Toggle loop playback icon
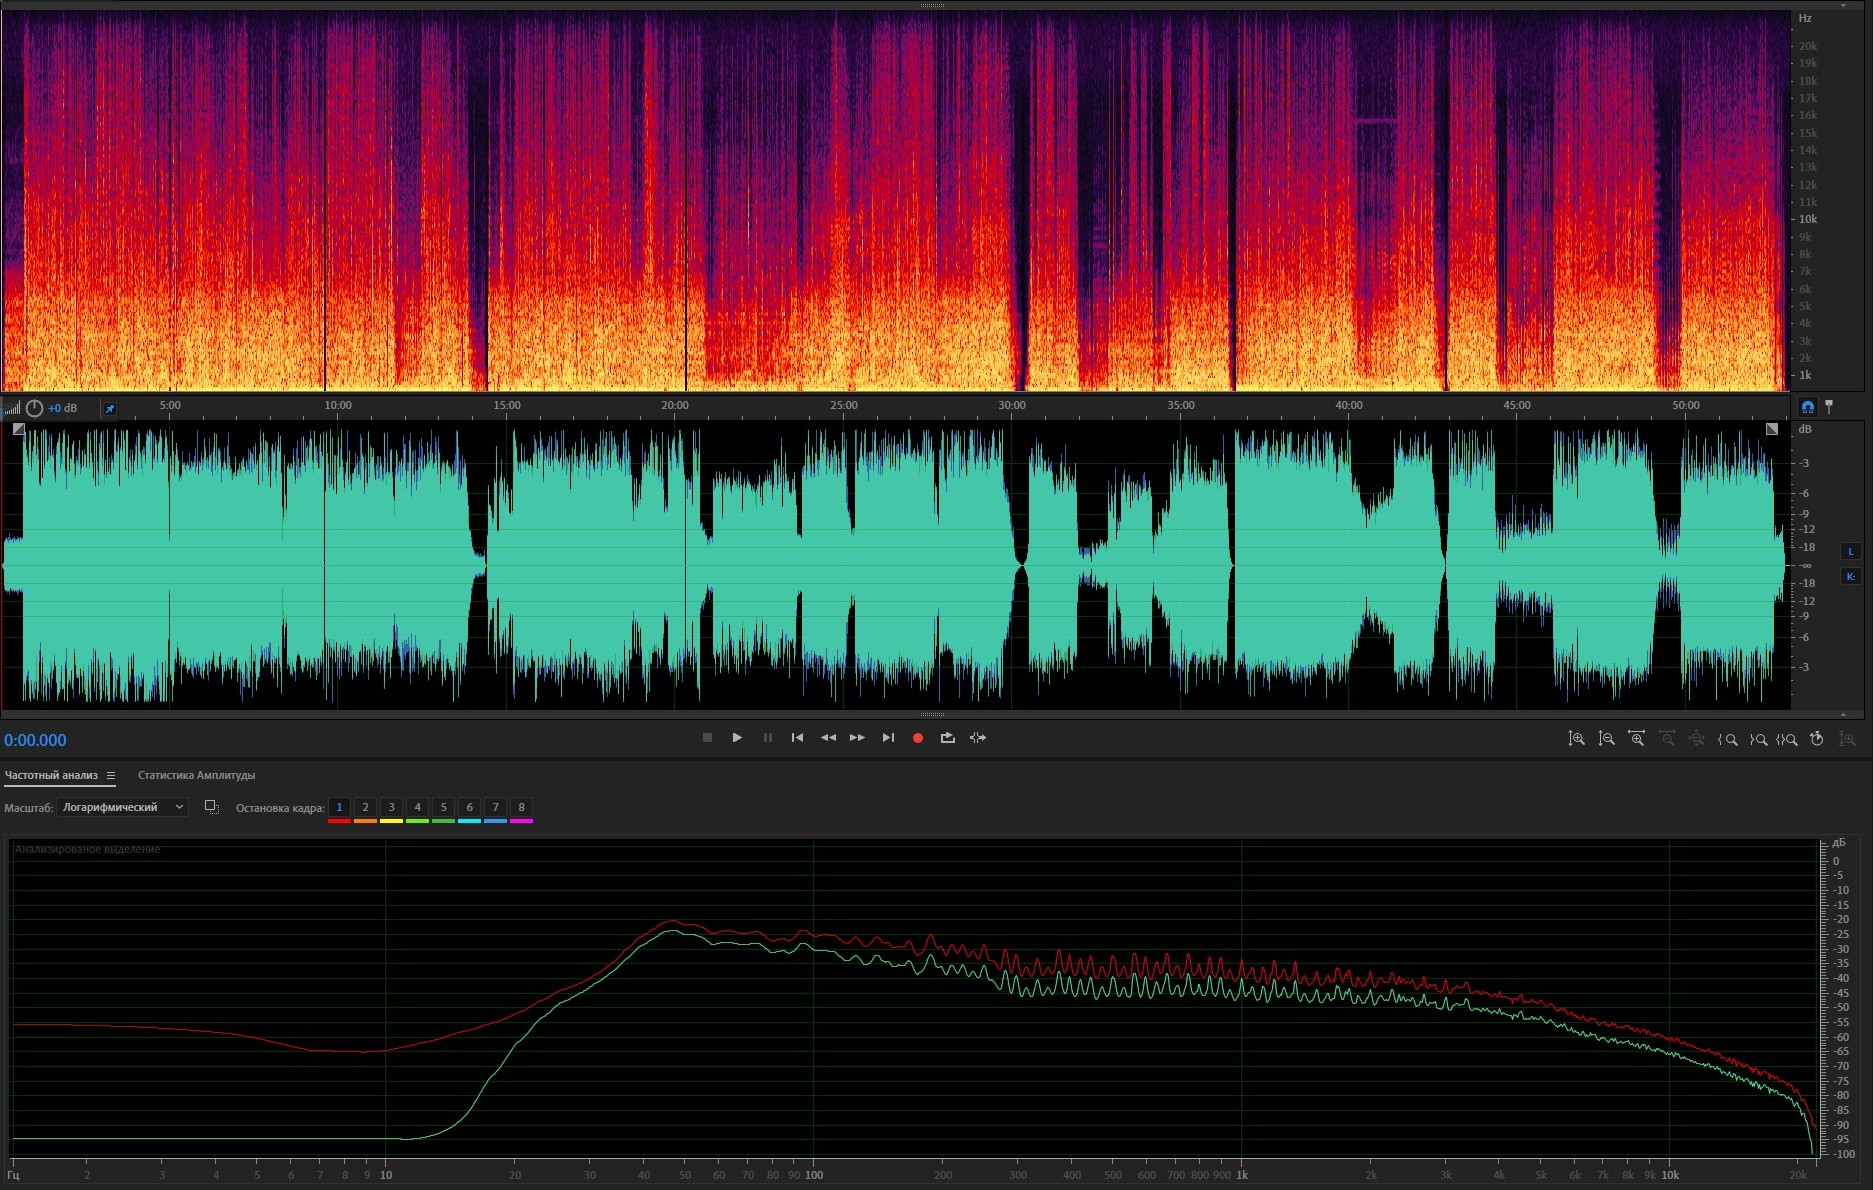The image size is (1873, 1190). [947, 738]
